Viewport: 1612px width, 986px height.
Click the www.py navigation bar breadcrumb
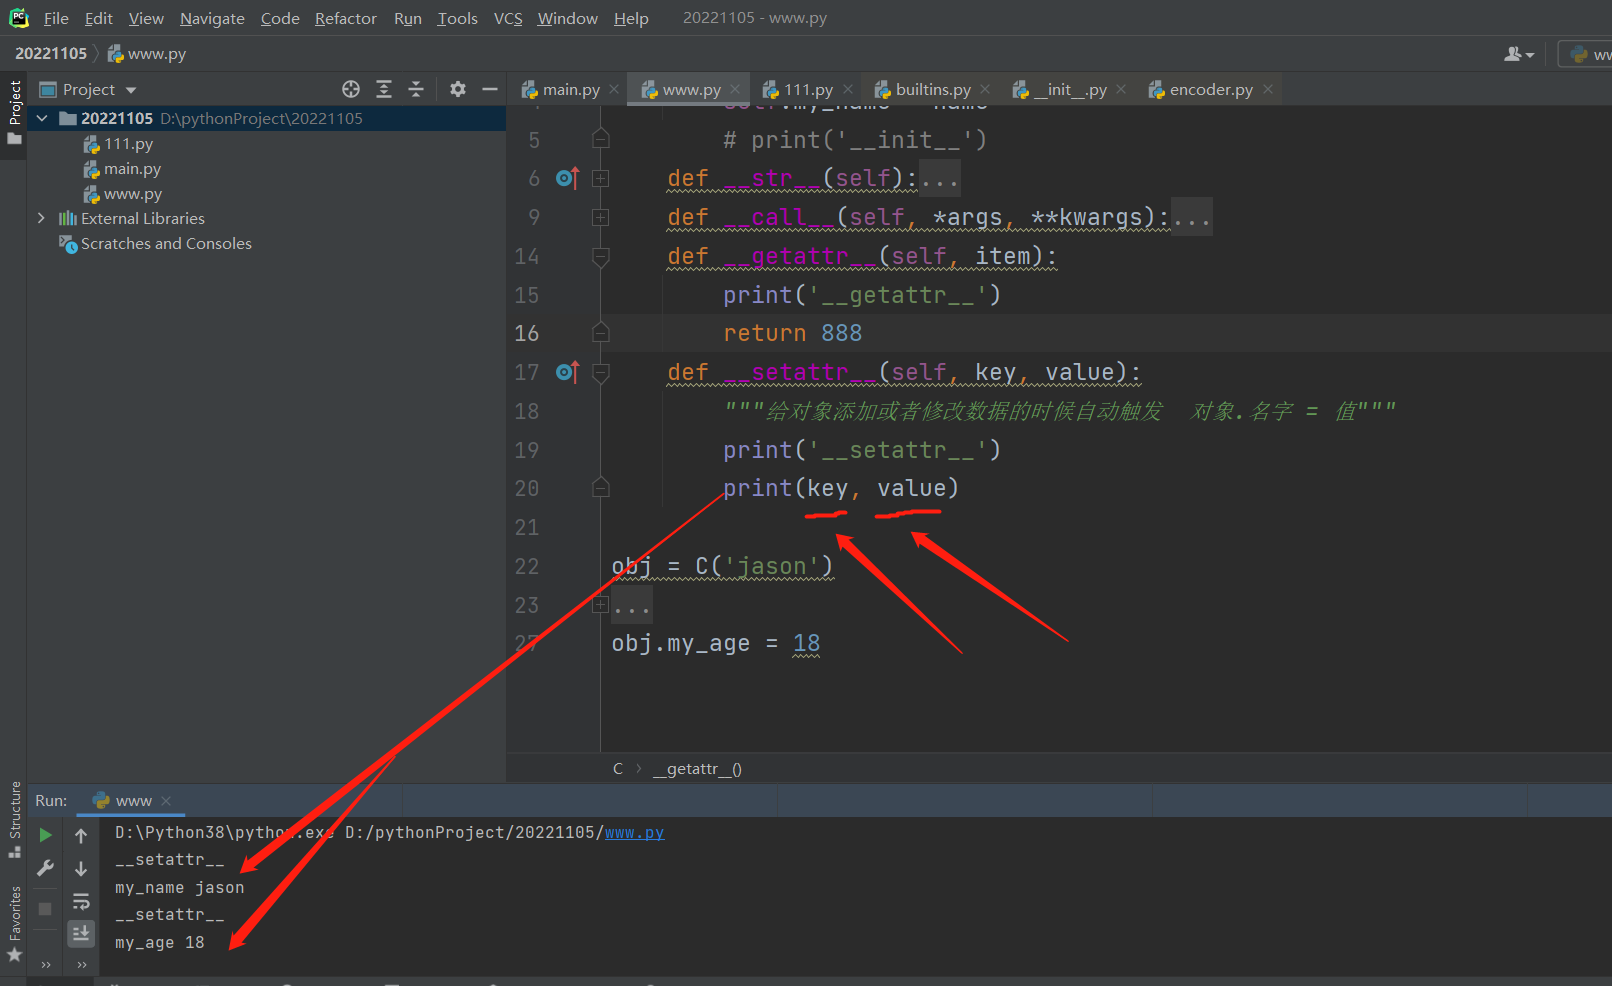click(x=147, y=53)
